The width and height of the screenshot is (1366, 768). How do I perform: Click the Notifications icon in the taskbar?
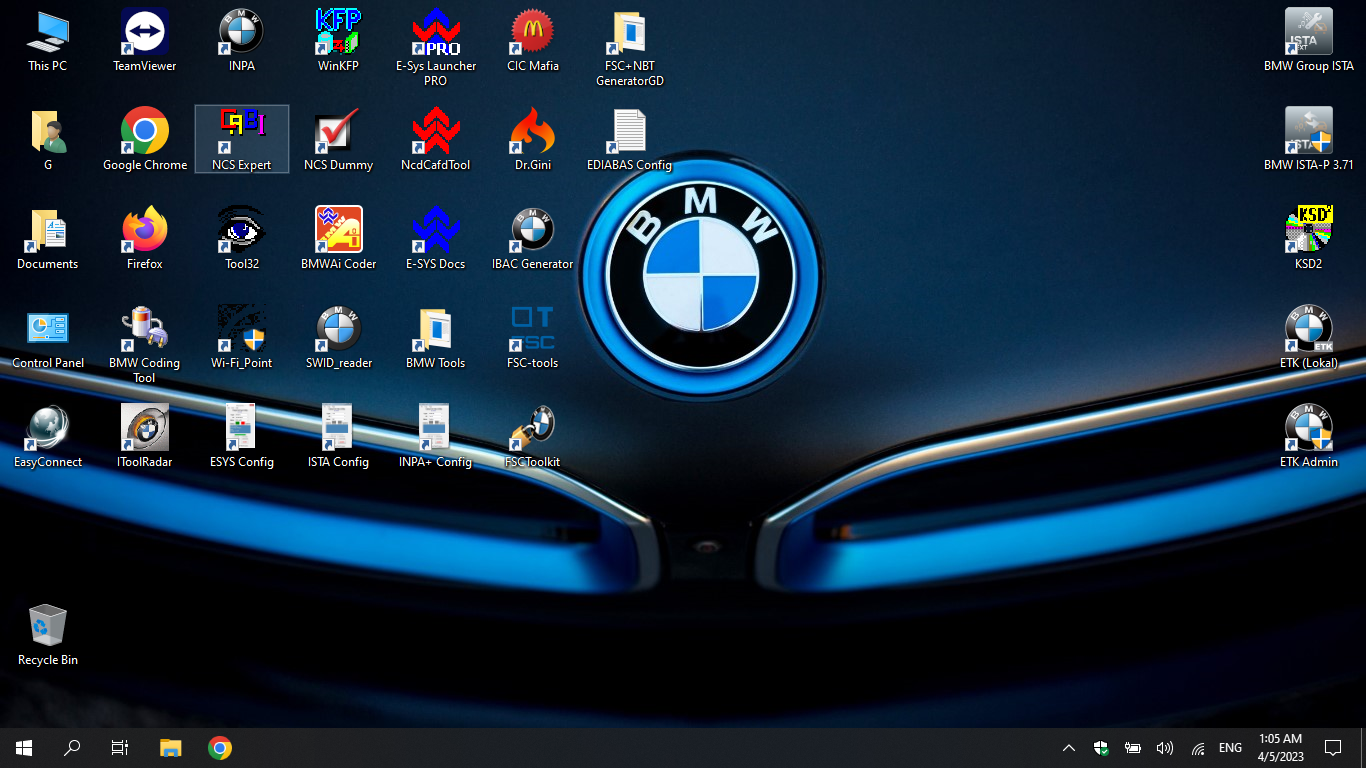tap(1334, 747)
